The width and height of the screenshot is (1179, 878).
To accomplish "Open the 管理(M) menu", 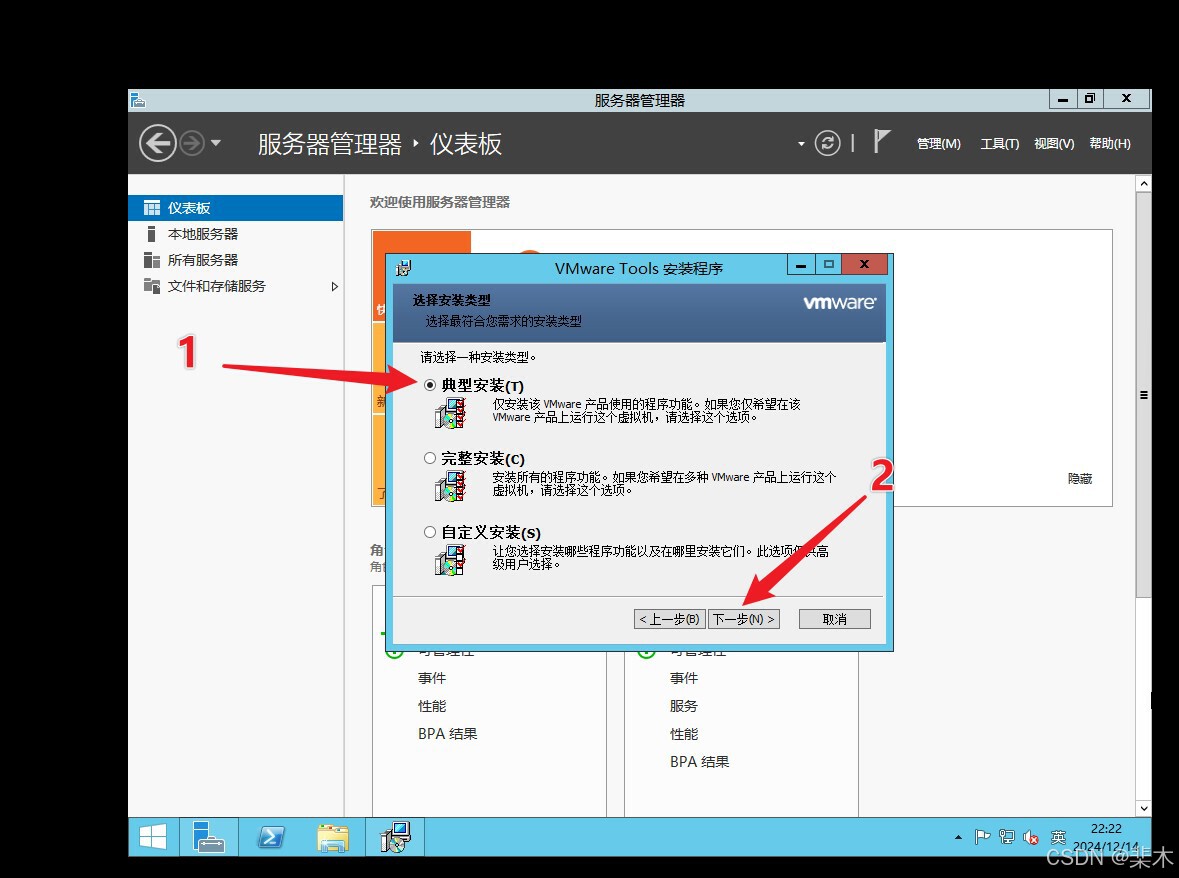I will tap(938, 144).
